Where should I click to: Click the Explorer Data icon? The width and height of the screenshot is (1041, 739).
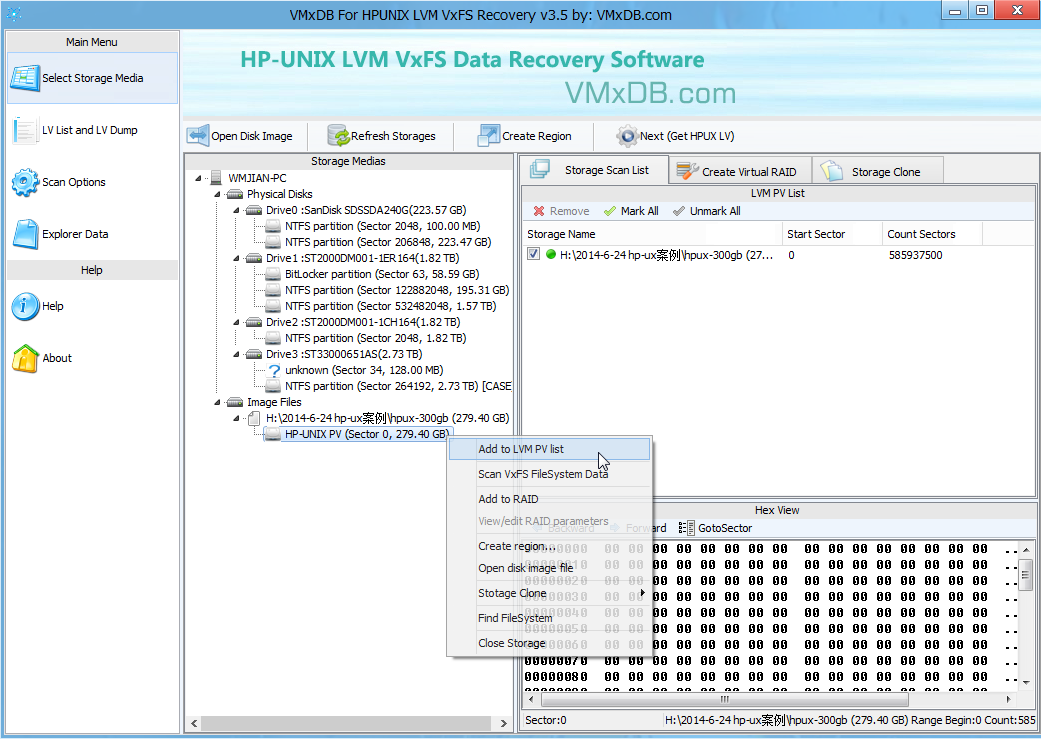(25, 234)
